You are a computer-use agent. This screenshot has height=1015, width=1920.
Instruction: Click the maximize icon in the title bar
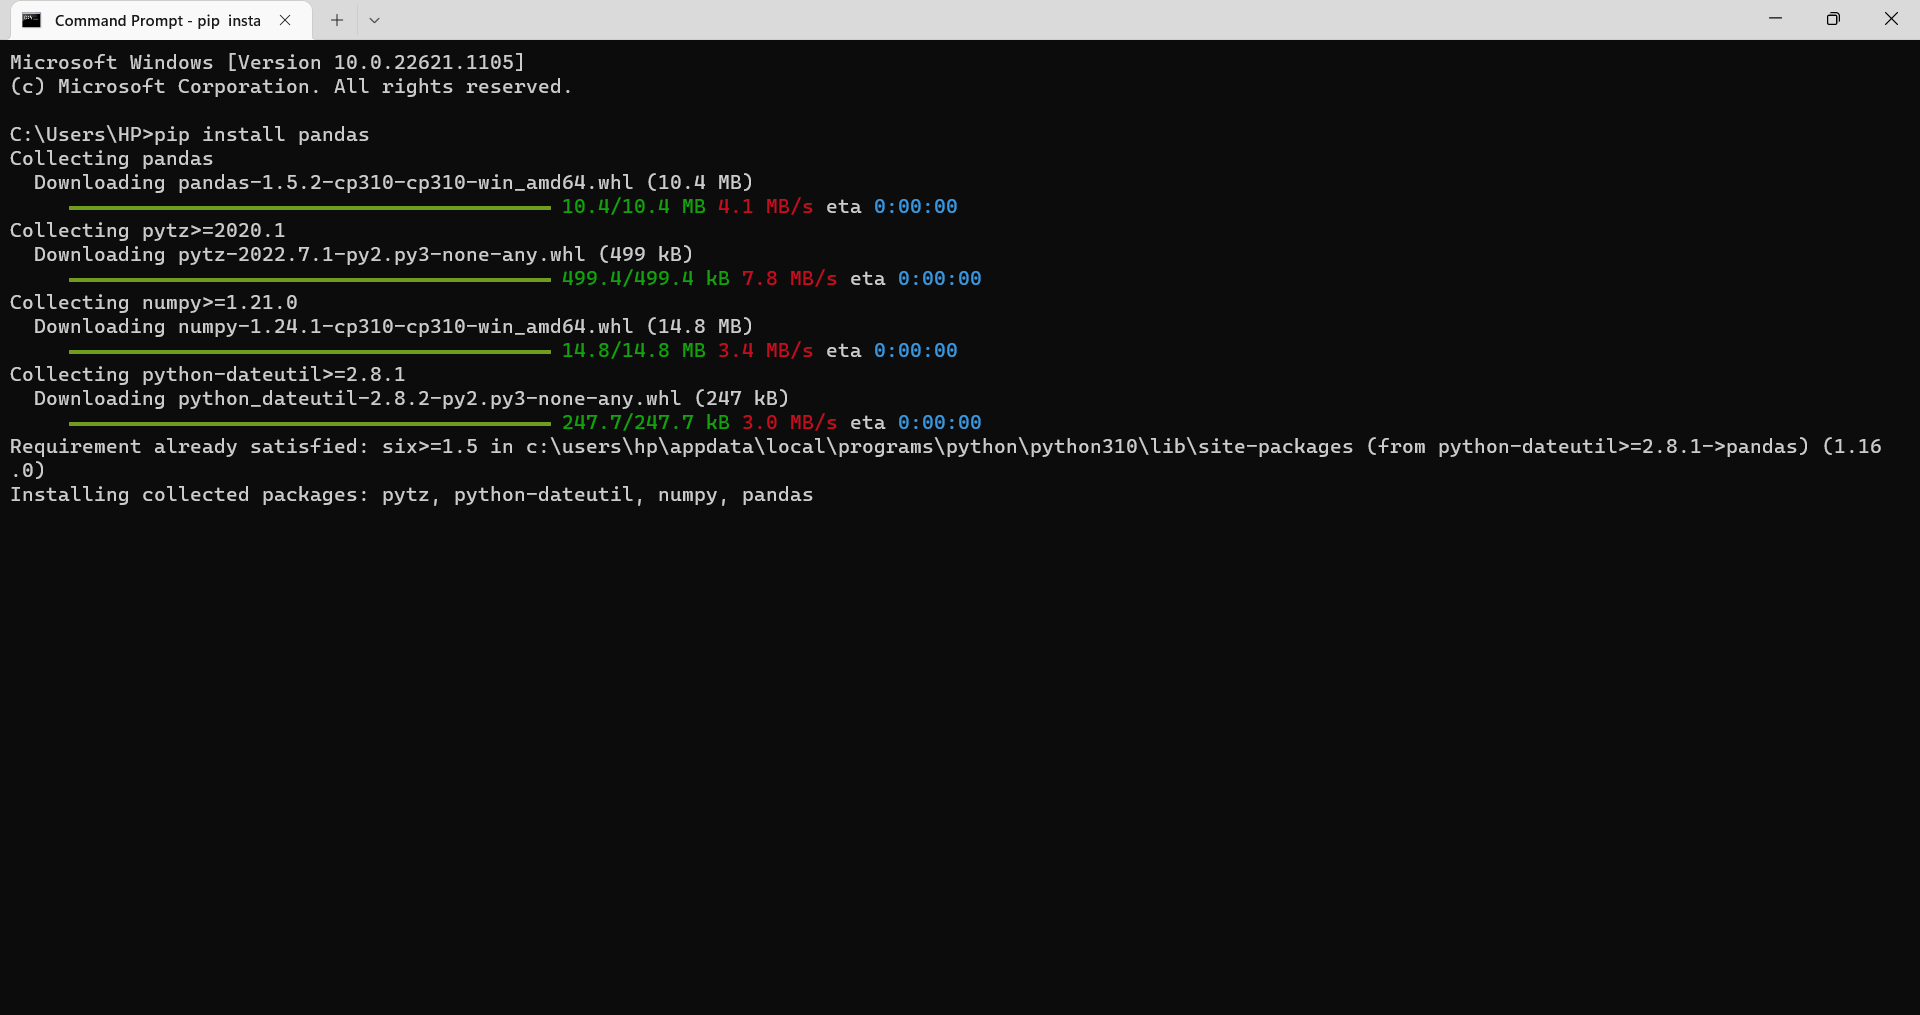click(x=1833, y=18)
